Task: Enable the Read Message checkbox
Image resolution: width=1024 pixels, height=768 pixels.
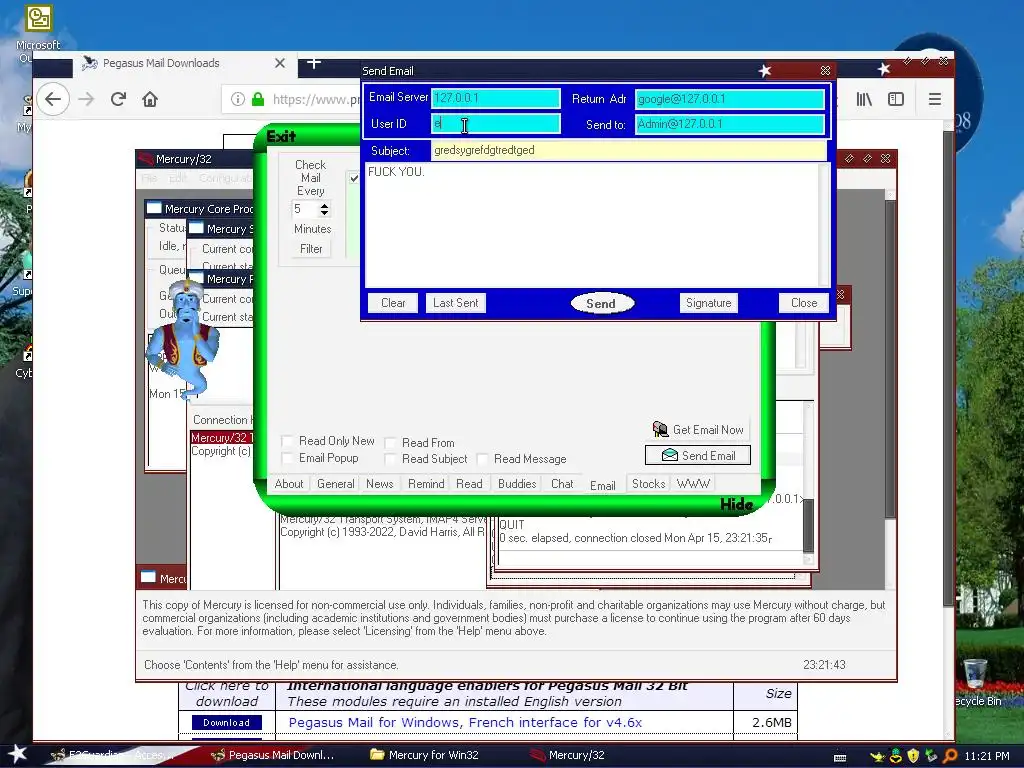Action: tap(482, 459)
